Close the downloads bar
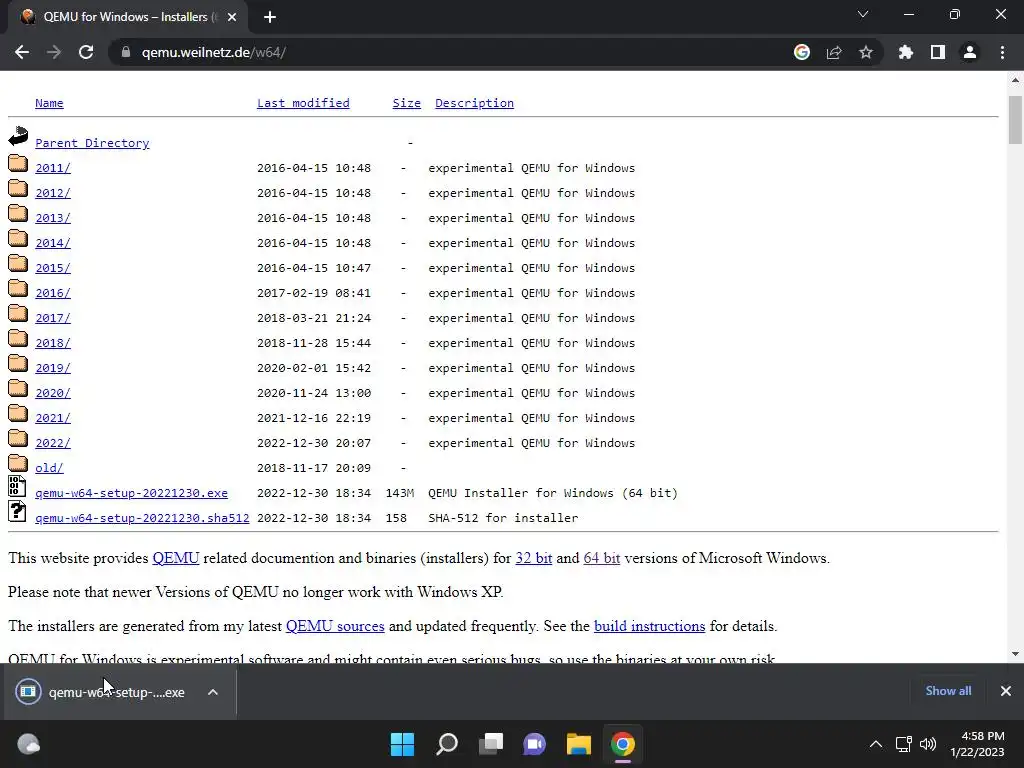 coord(1006,691)
